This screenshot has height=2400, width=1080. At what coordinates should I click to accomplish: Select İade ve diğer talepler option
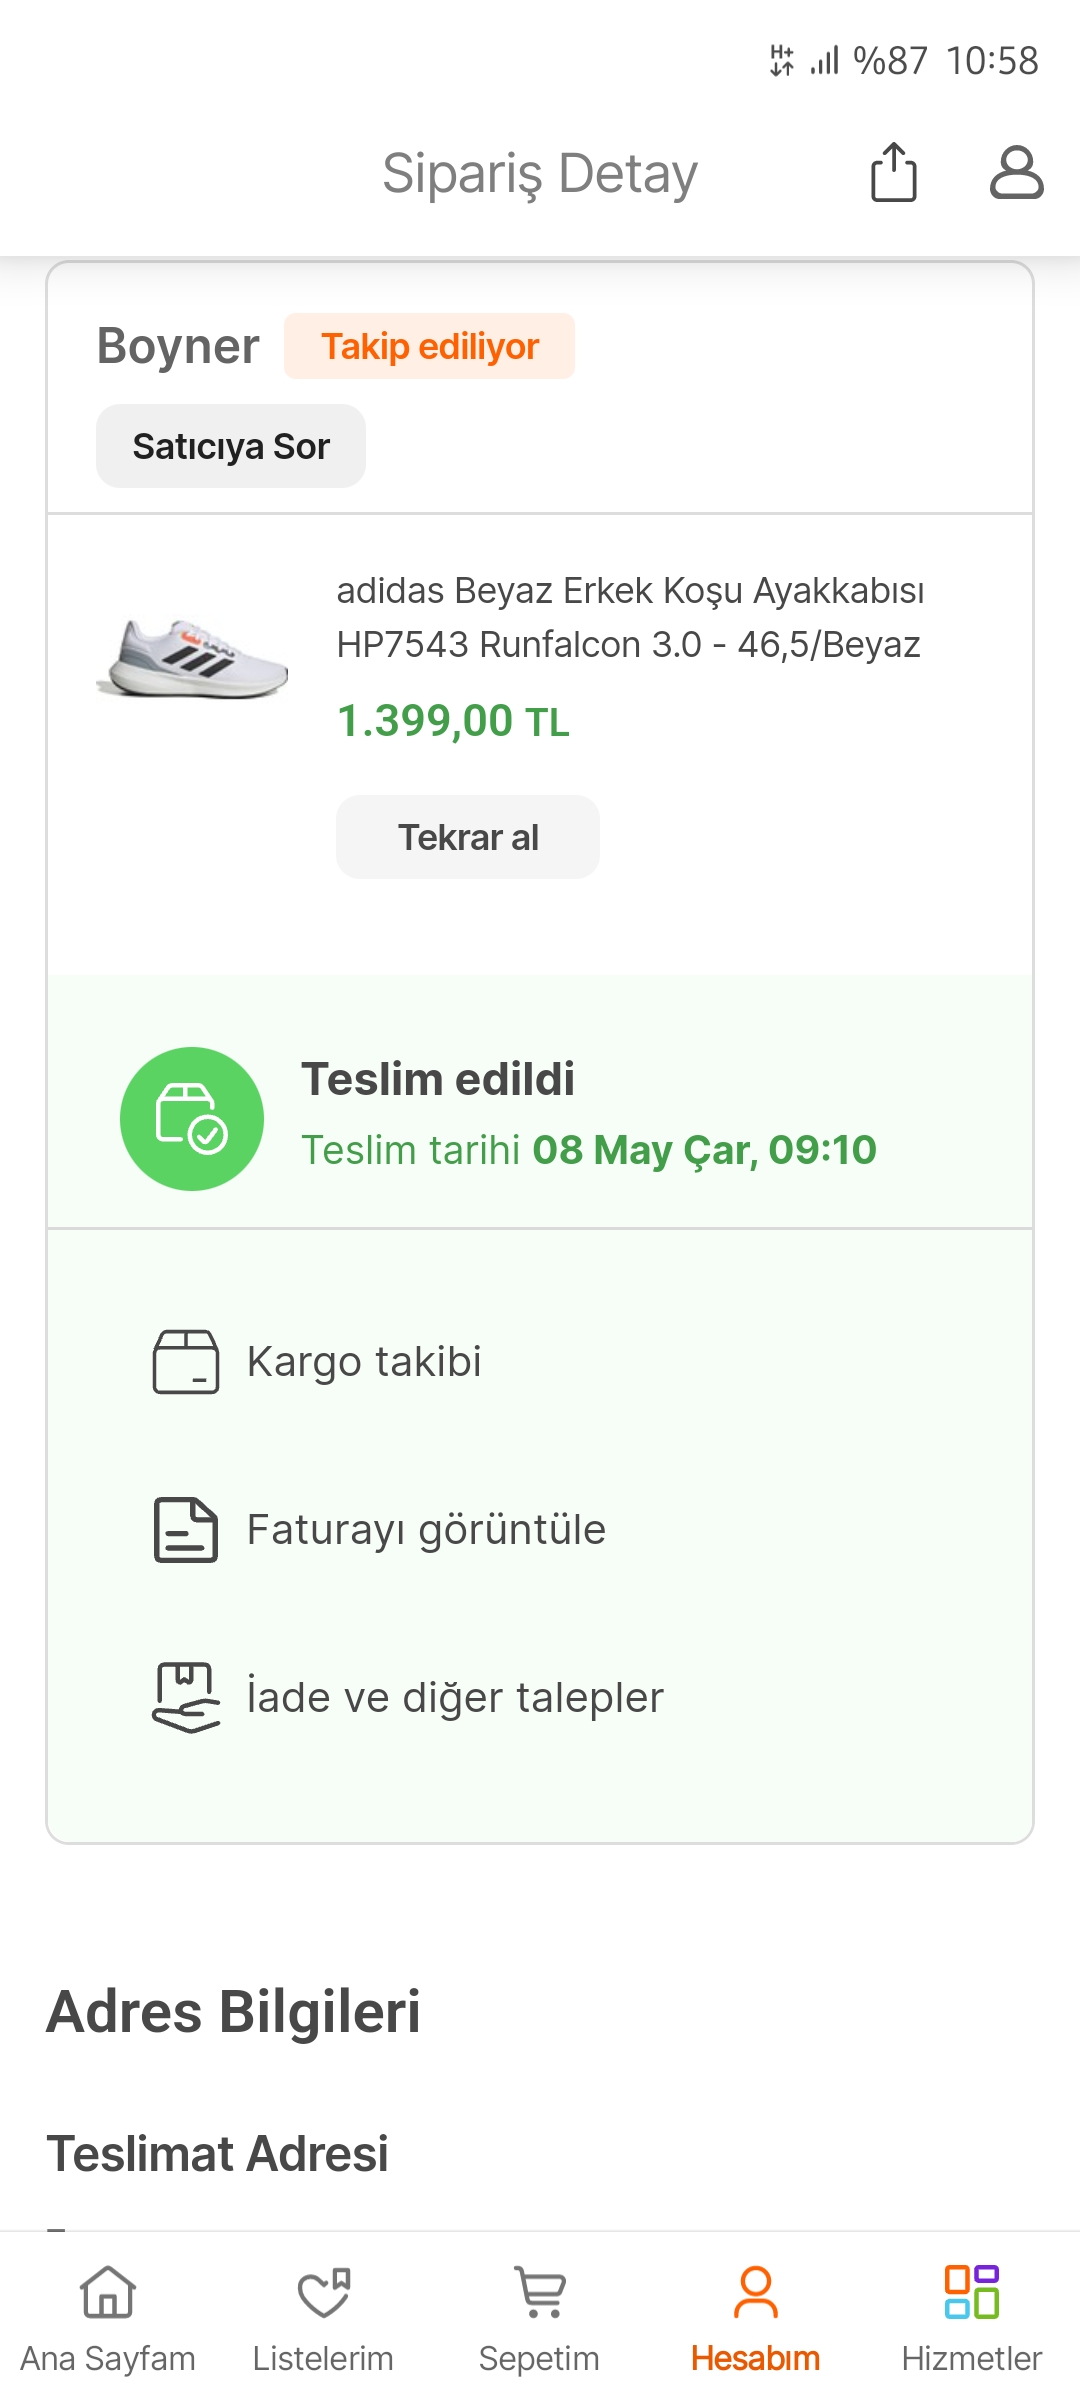tap(455, 1697)
